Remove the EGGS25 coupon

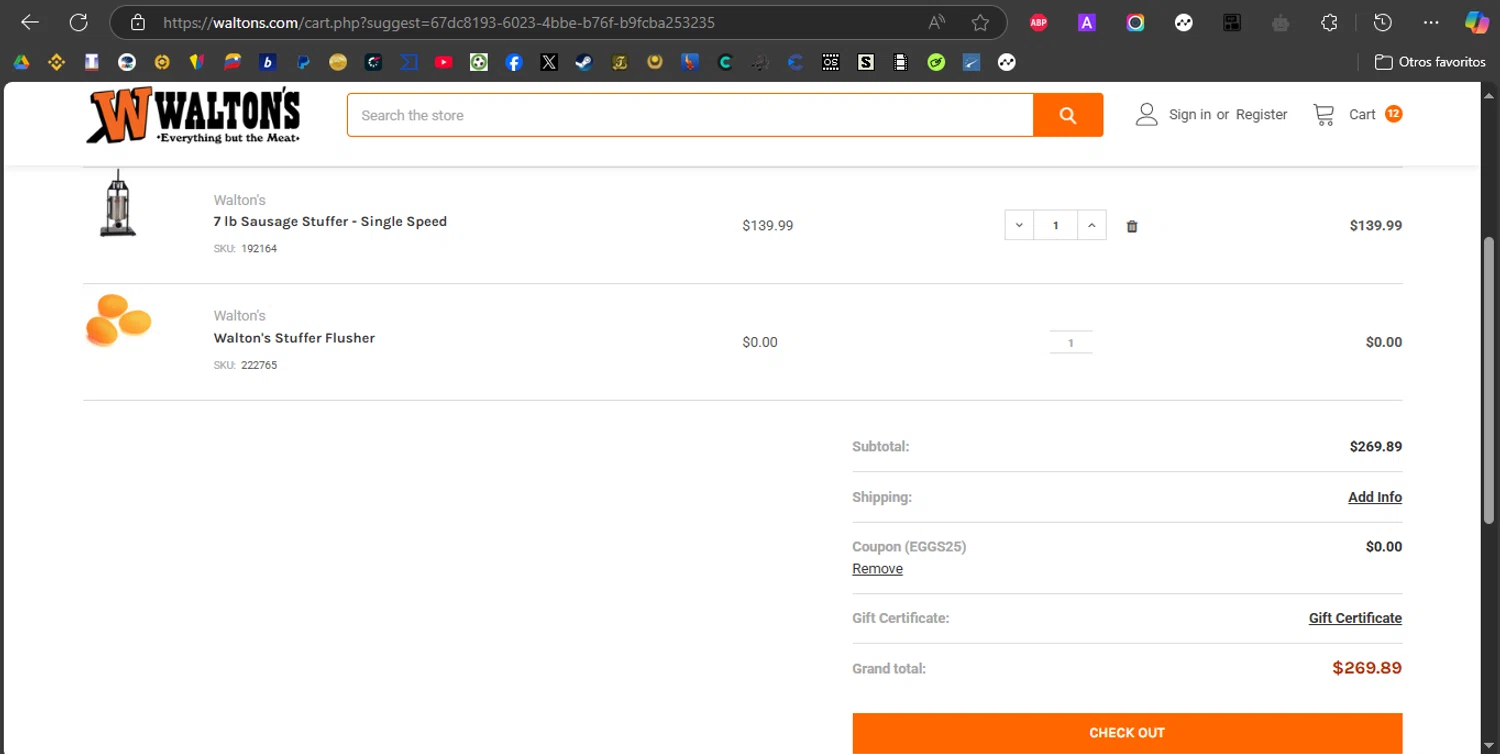click(x=877, y=569)
